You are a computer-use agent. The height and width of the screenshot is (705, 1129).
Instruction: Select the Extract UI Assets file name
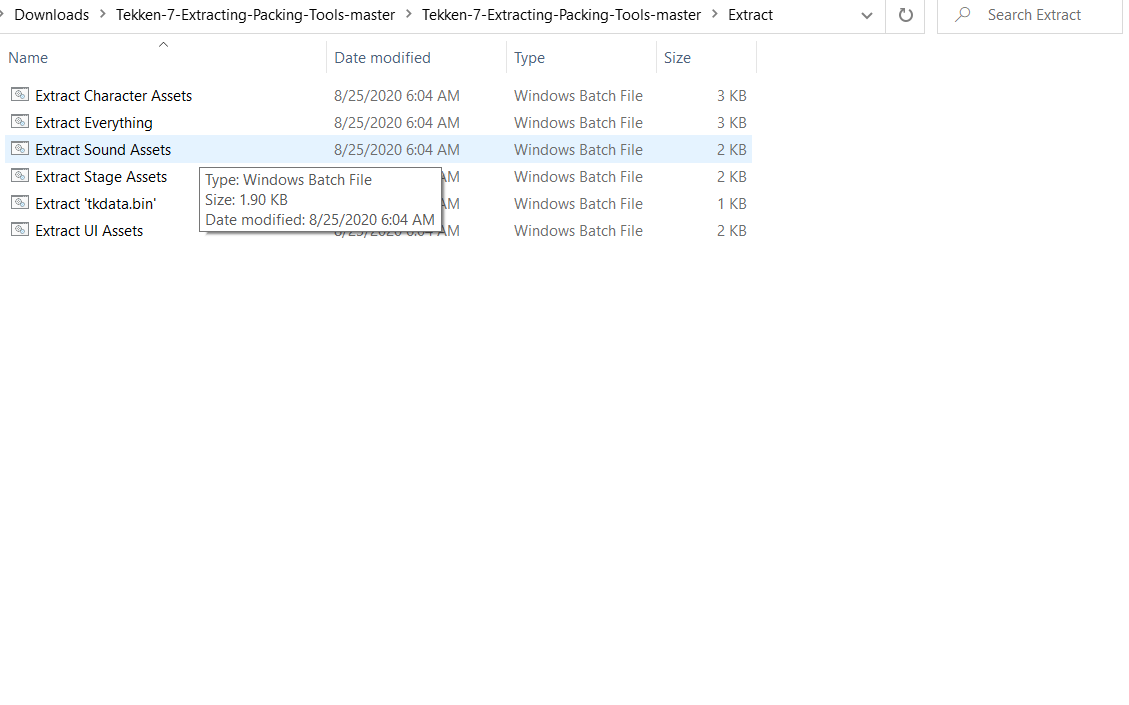[x=89, y=231]
